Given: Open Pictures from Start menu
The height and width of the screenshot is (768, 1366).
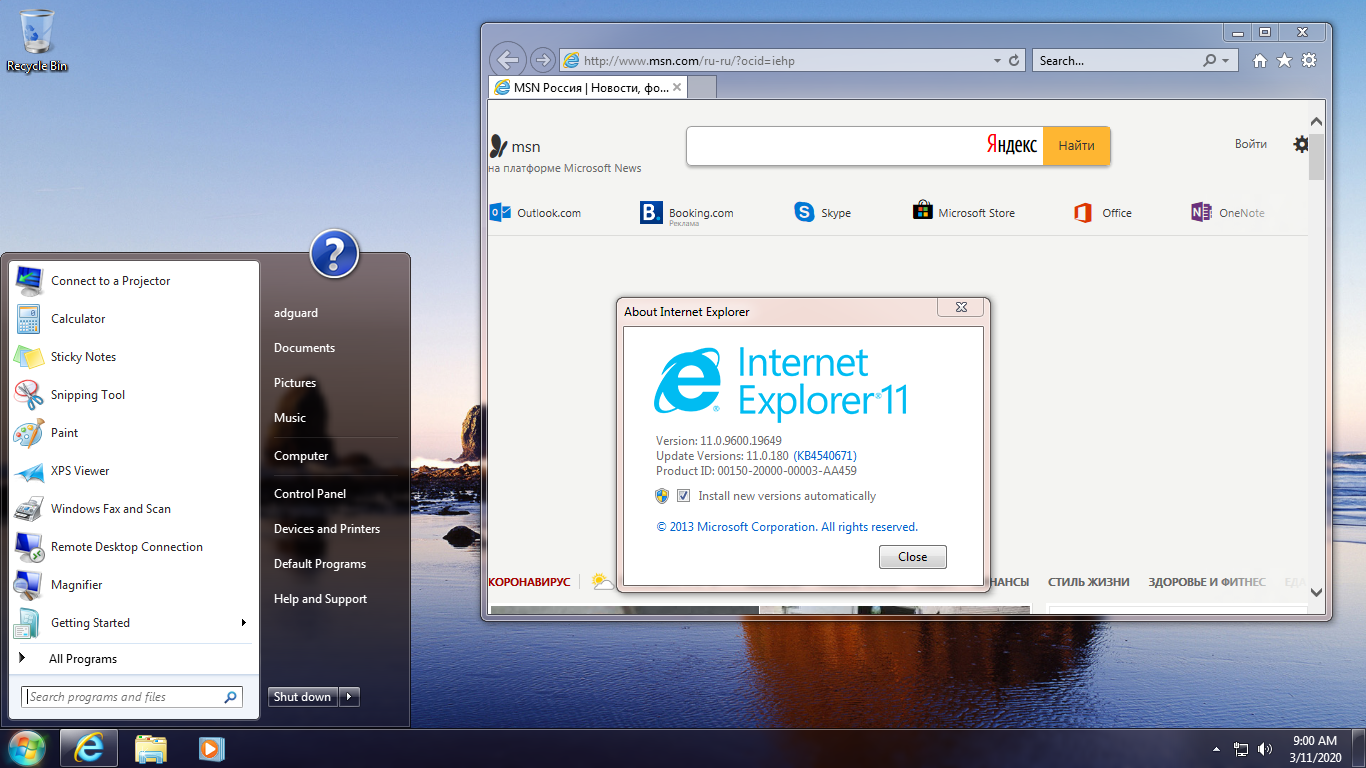Looking at the screenshot, I should (x=295, y=383).
